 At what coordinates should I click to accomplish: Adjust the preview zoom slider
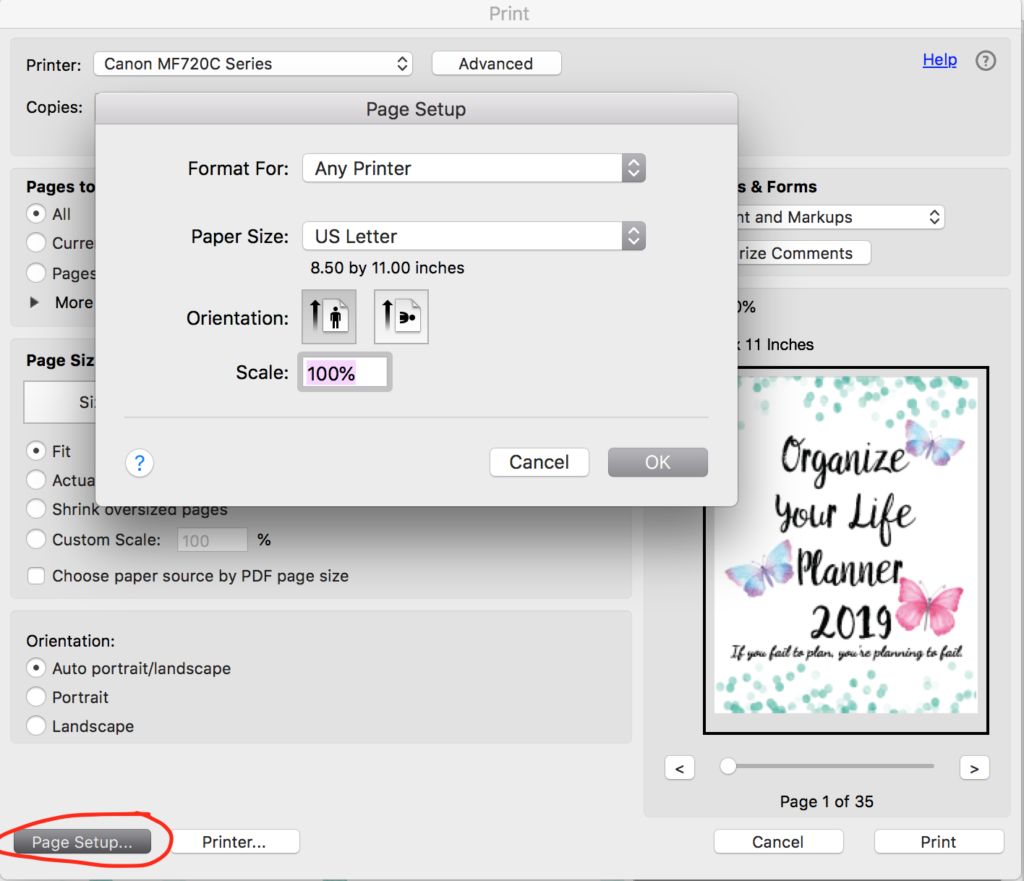click(x=727, y=766)
